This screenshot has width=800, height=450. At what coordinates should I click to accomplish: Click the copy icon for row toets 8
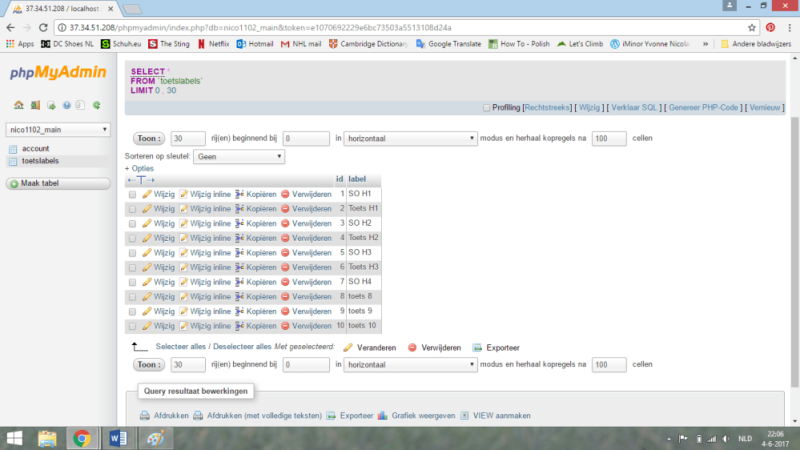point(239,296)
